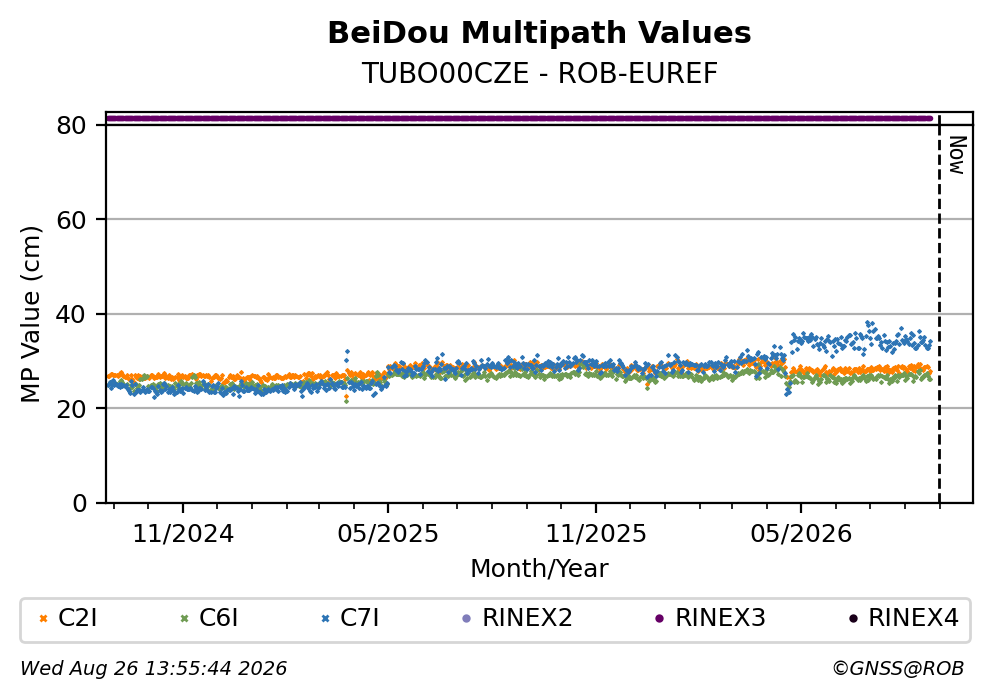Viewport: 993px width, 699px height.
Task: Click the TUBO00CZE - ROB-EUREF subtitle
Action: click(x=539, y=73)
